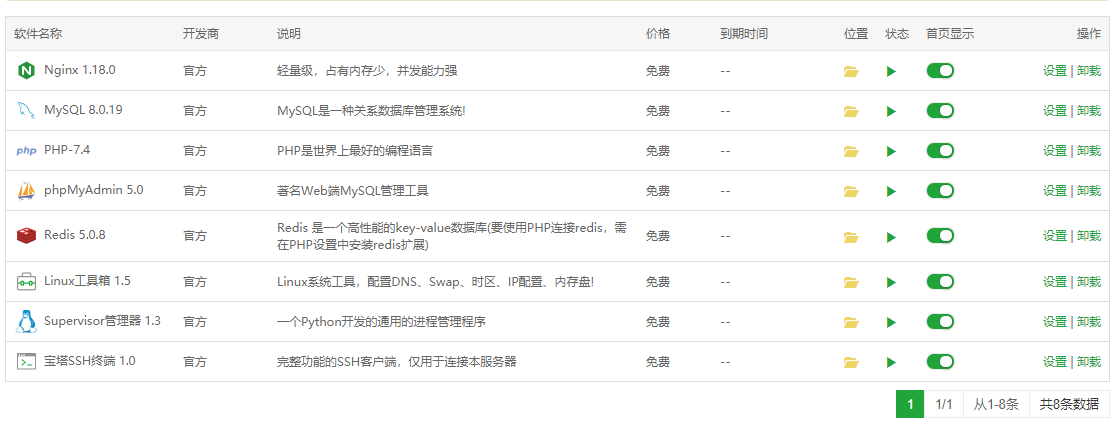Click the 到期时间 column header
Viewport: 1119px width, 428px height.
pyautogui.click(x=744, y=34)
